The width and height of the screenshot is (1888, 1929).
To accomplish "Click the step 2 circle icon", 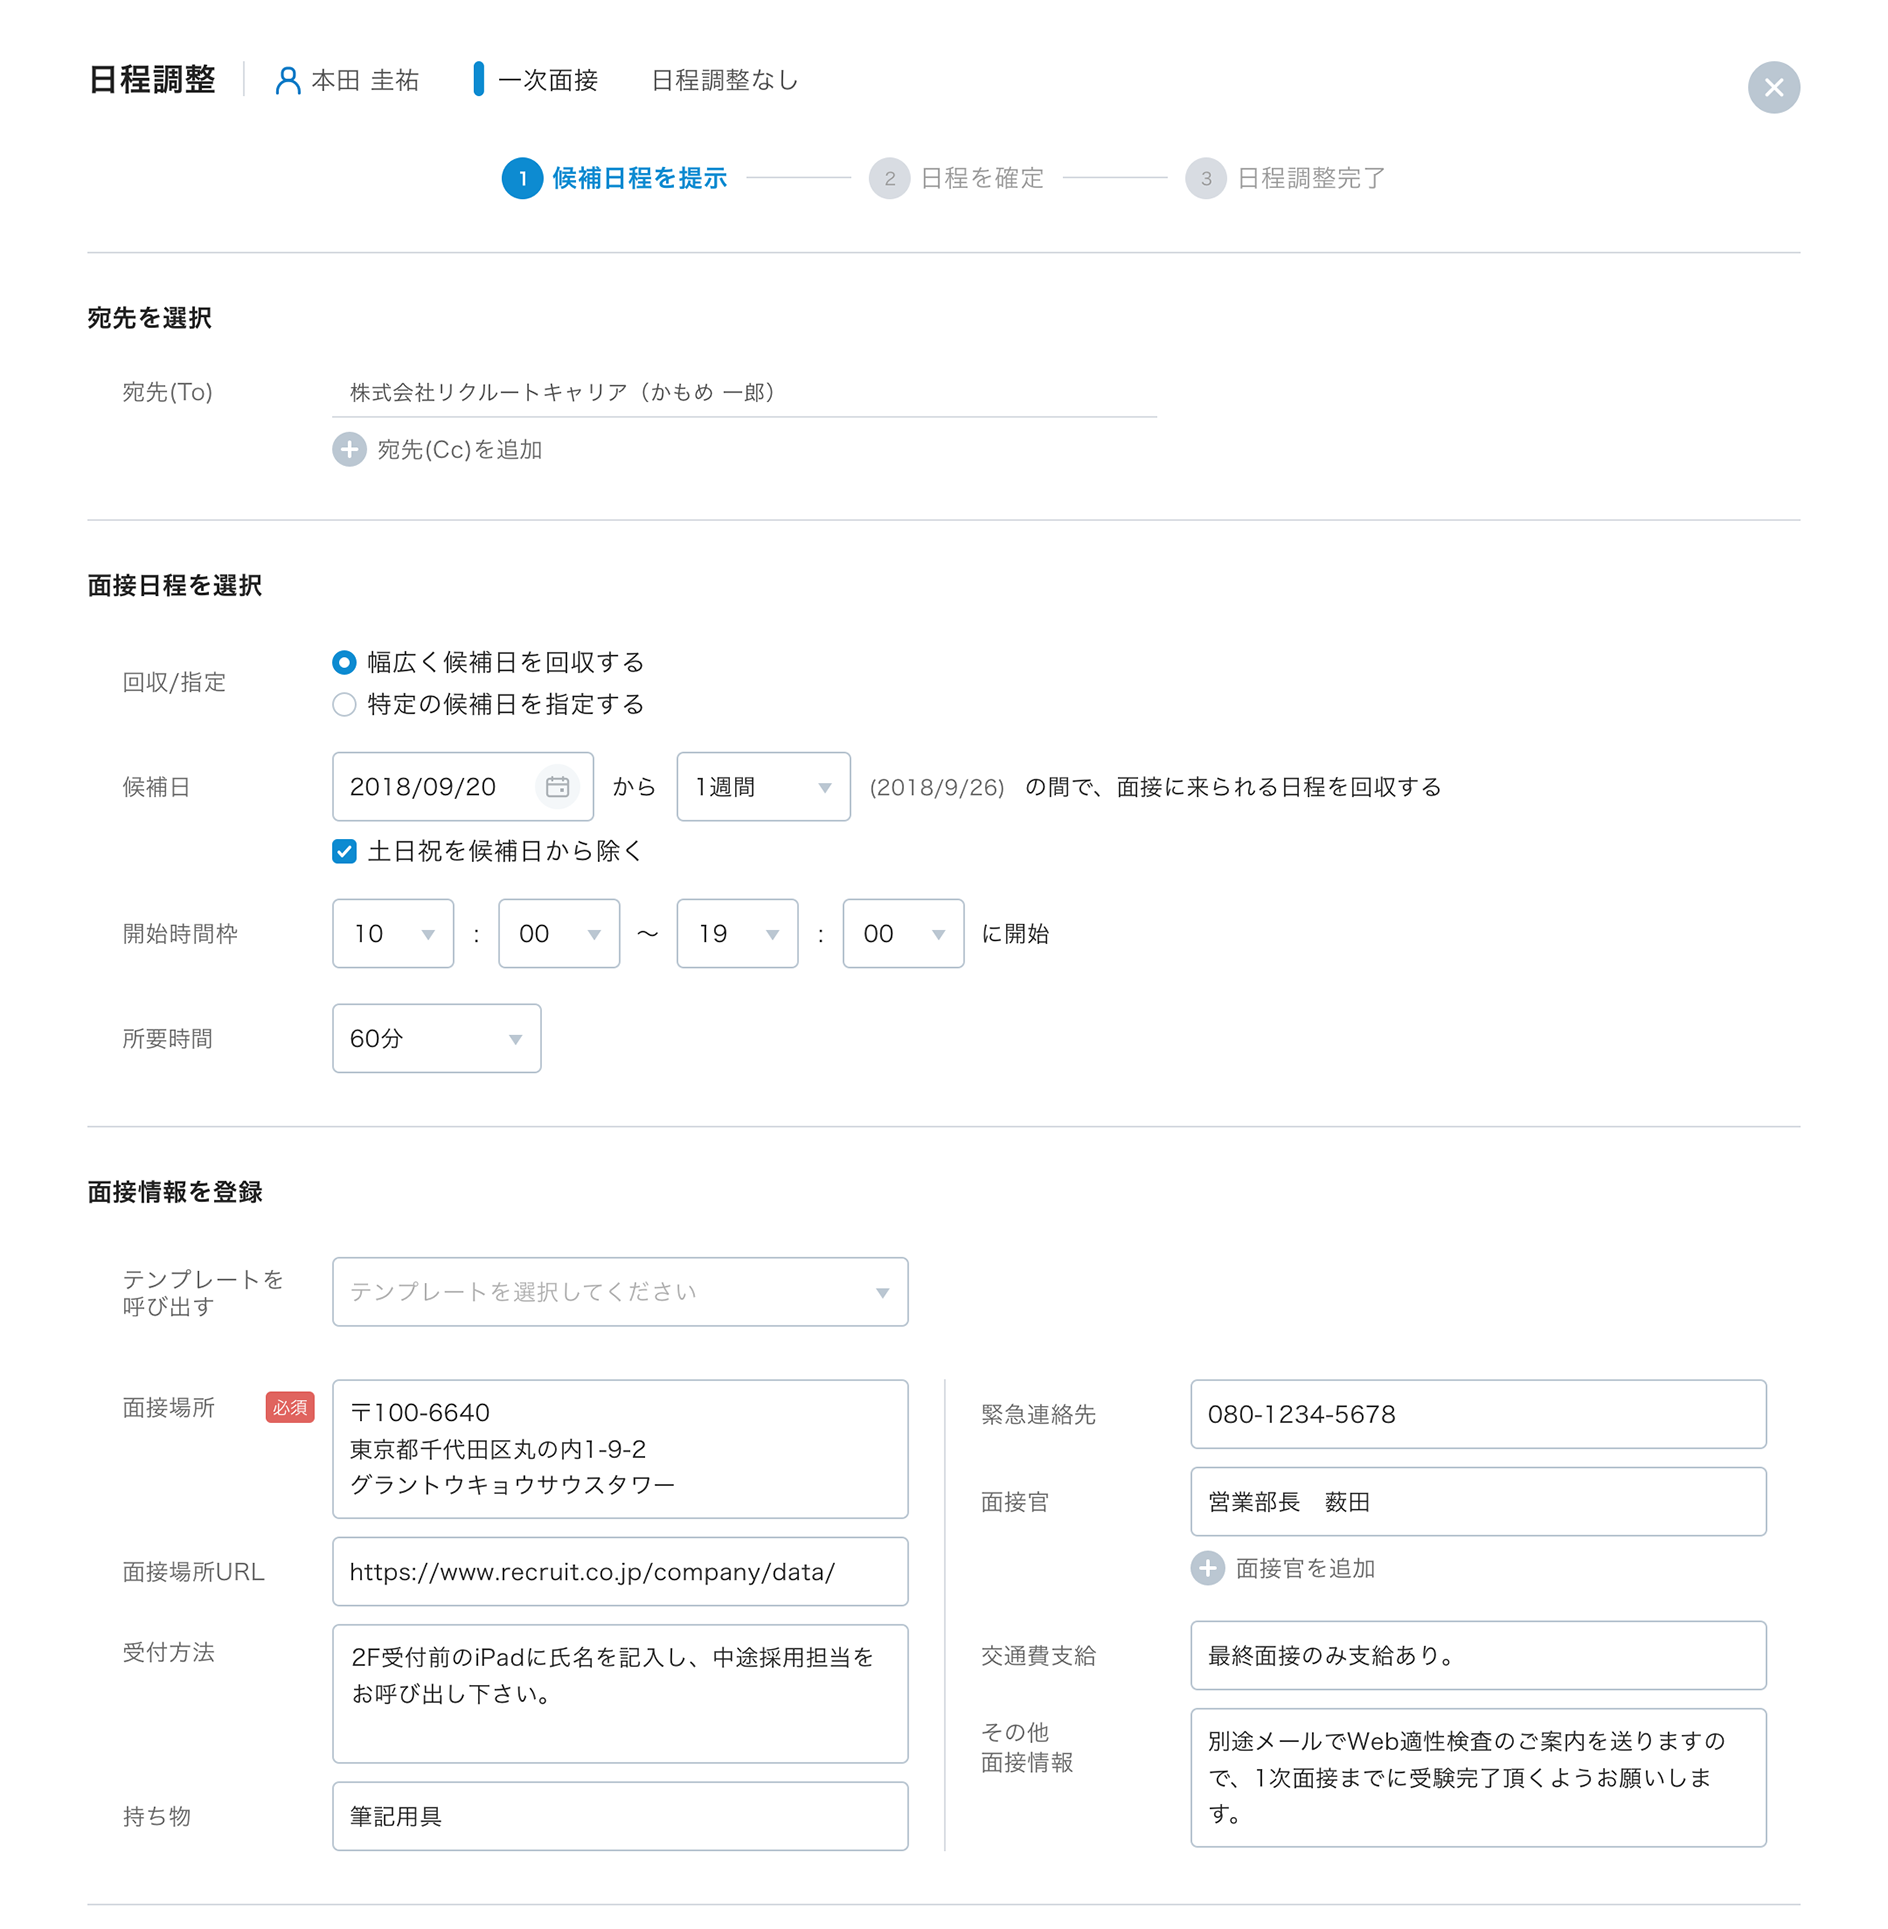I will click(889, 179).
